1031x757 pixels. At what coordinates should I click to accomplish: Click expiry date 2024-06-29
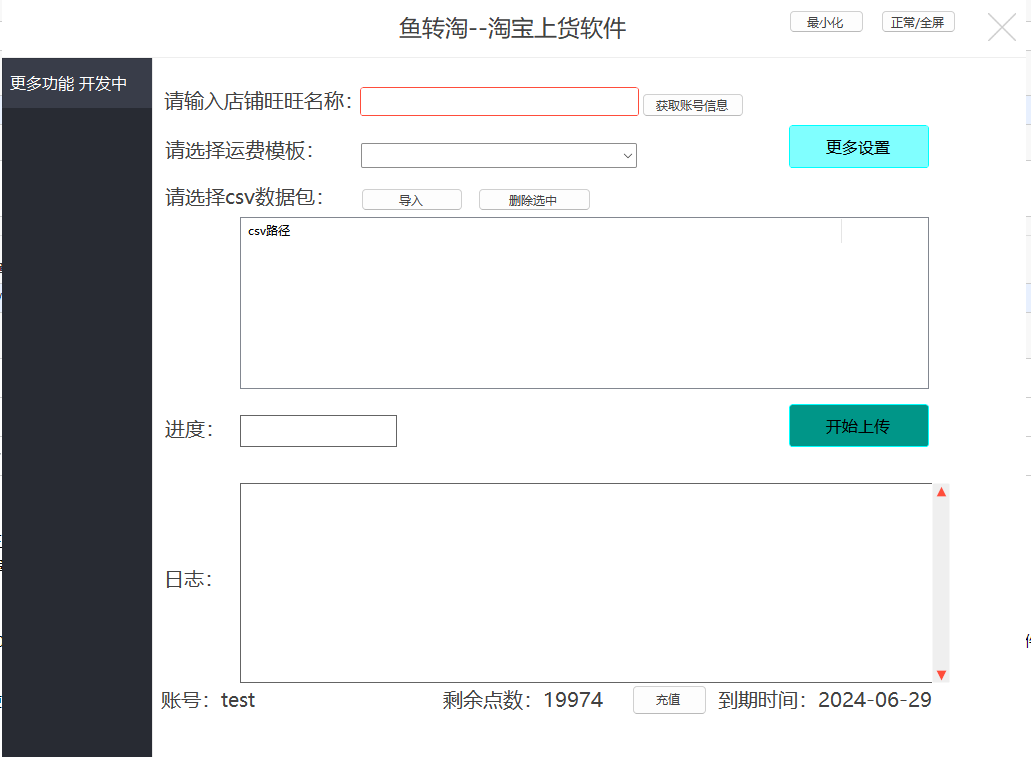(875, 700)
